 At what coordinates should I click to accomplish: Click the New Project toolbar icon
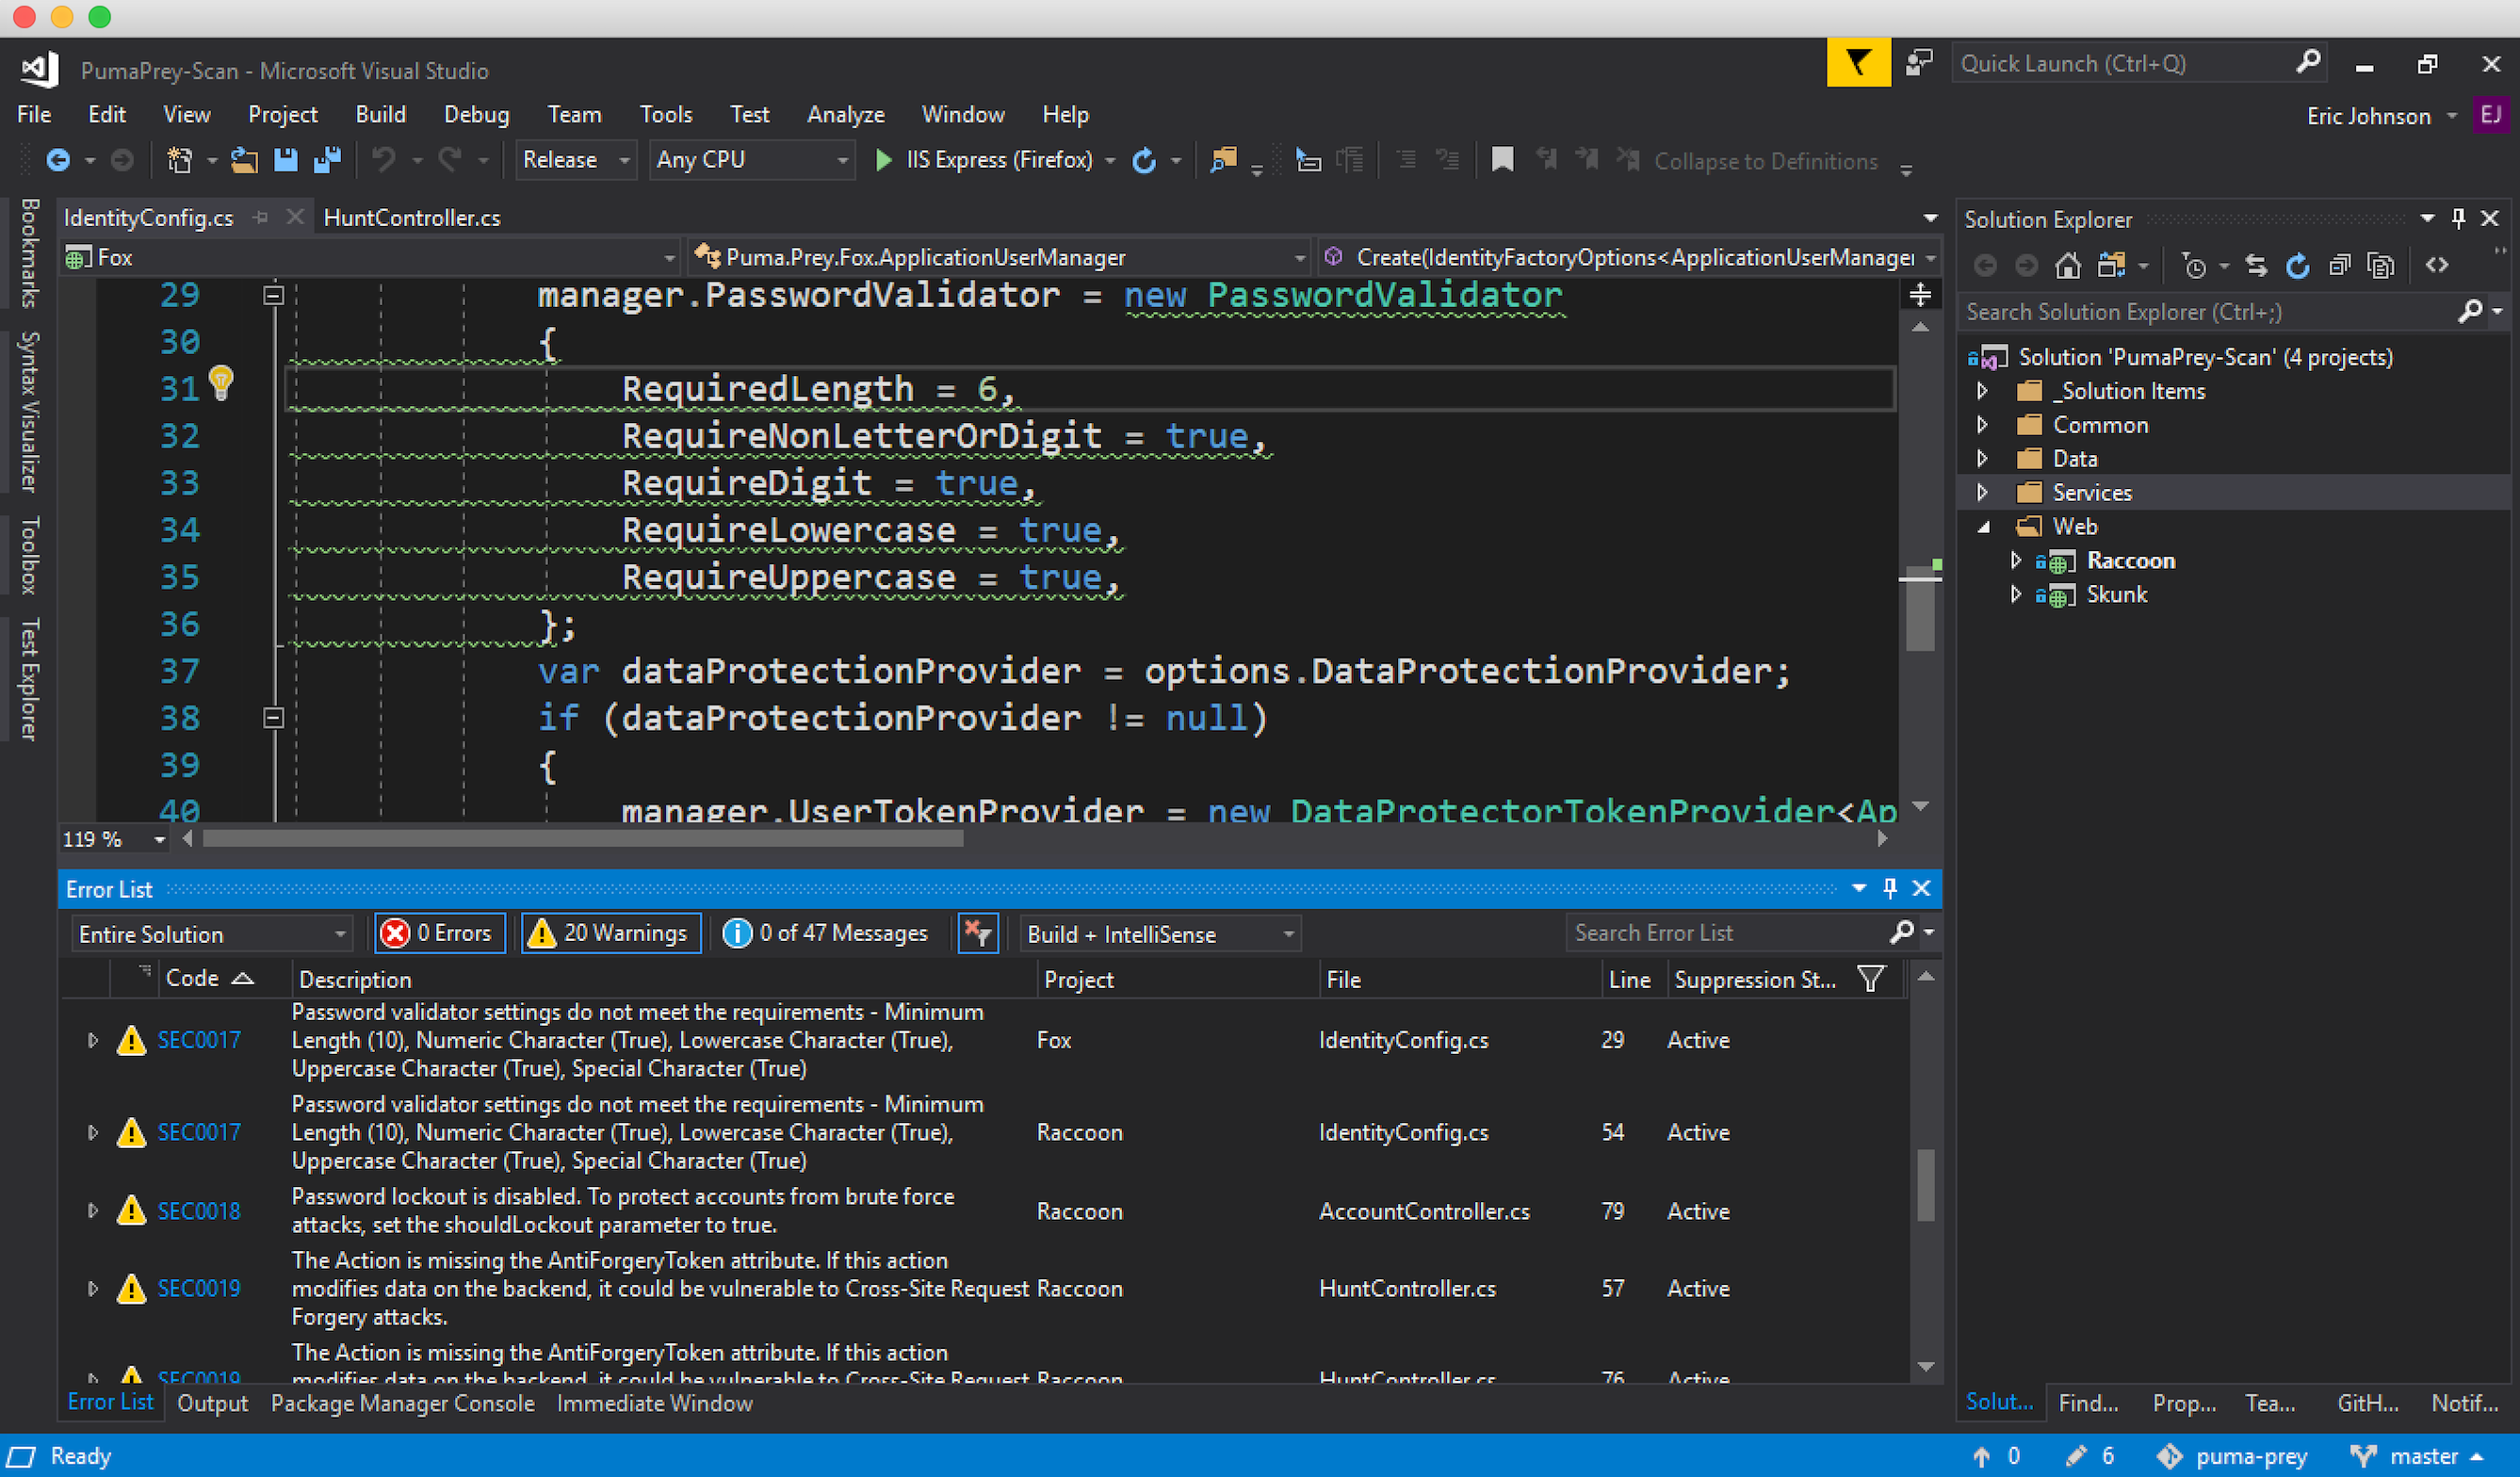180,160
